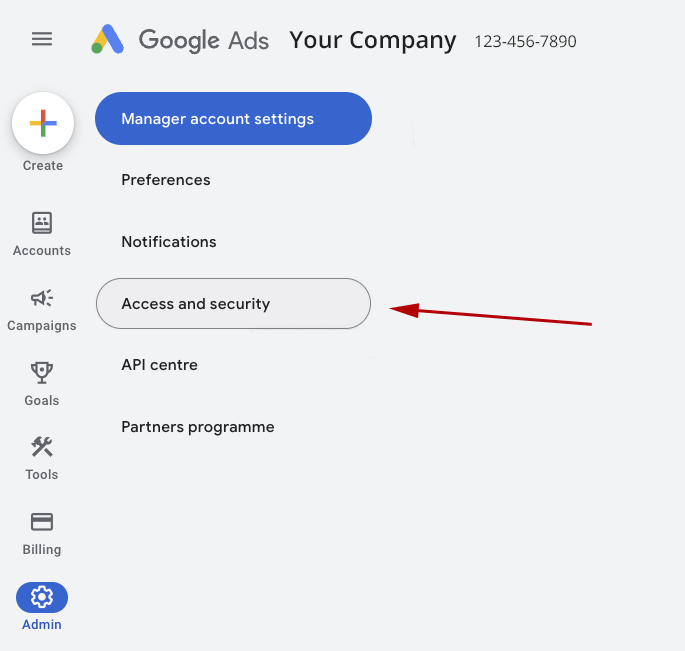Open the Tools wrench and hammer icon

(x=42, y=447)
